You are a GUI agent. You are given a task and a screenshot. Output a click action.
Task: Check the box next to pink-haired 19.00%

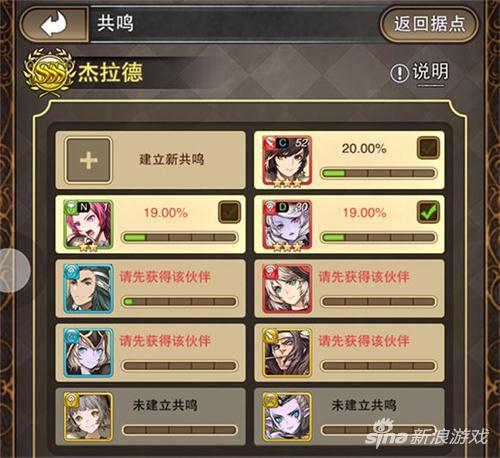(x=229, y=212)
